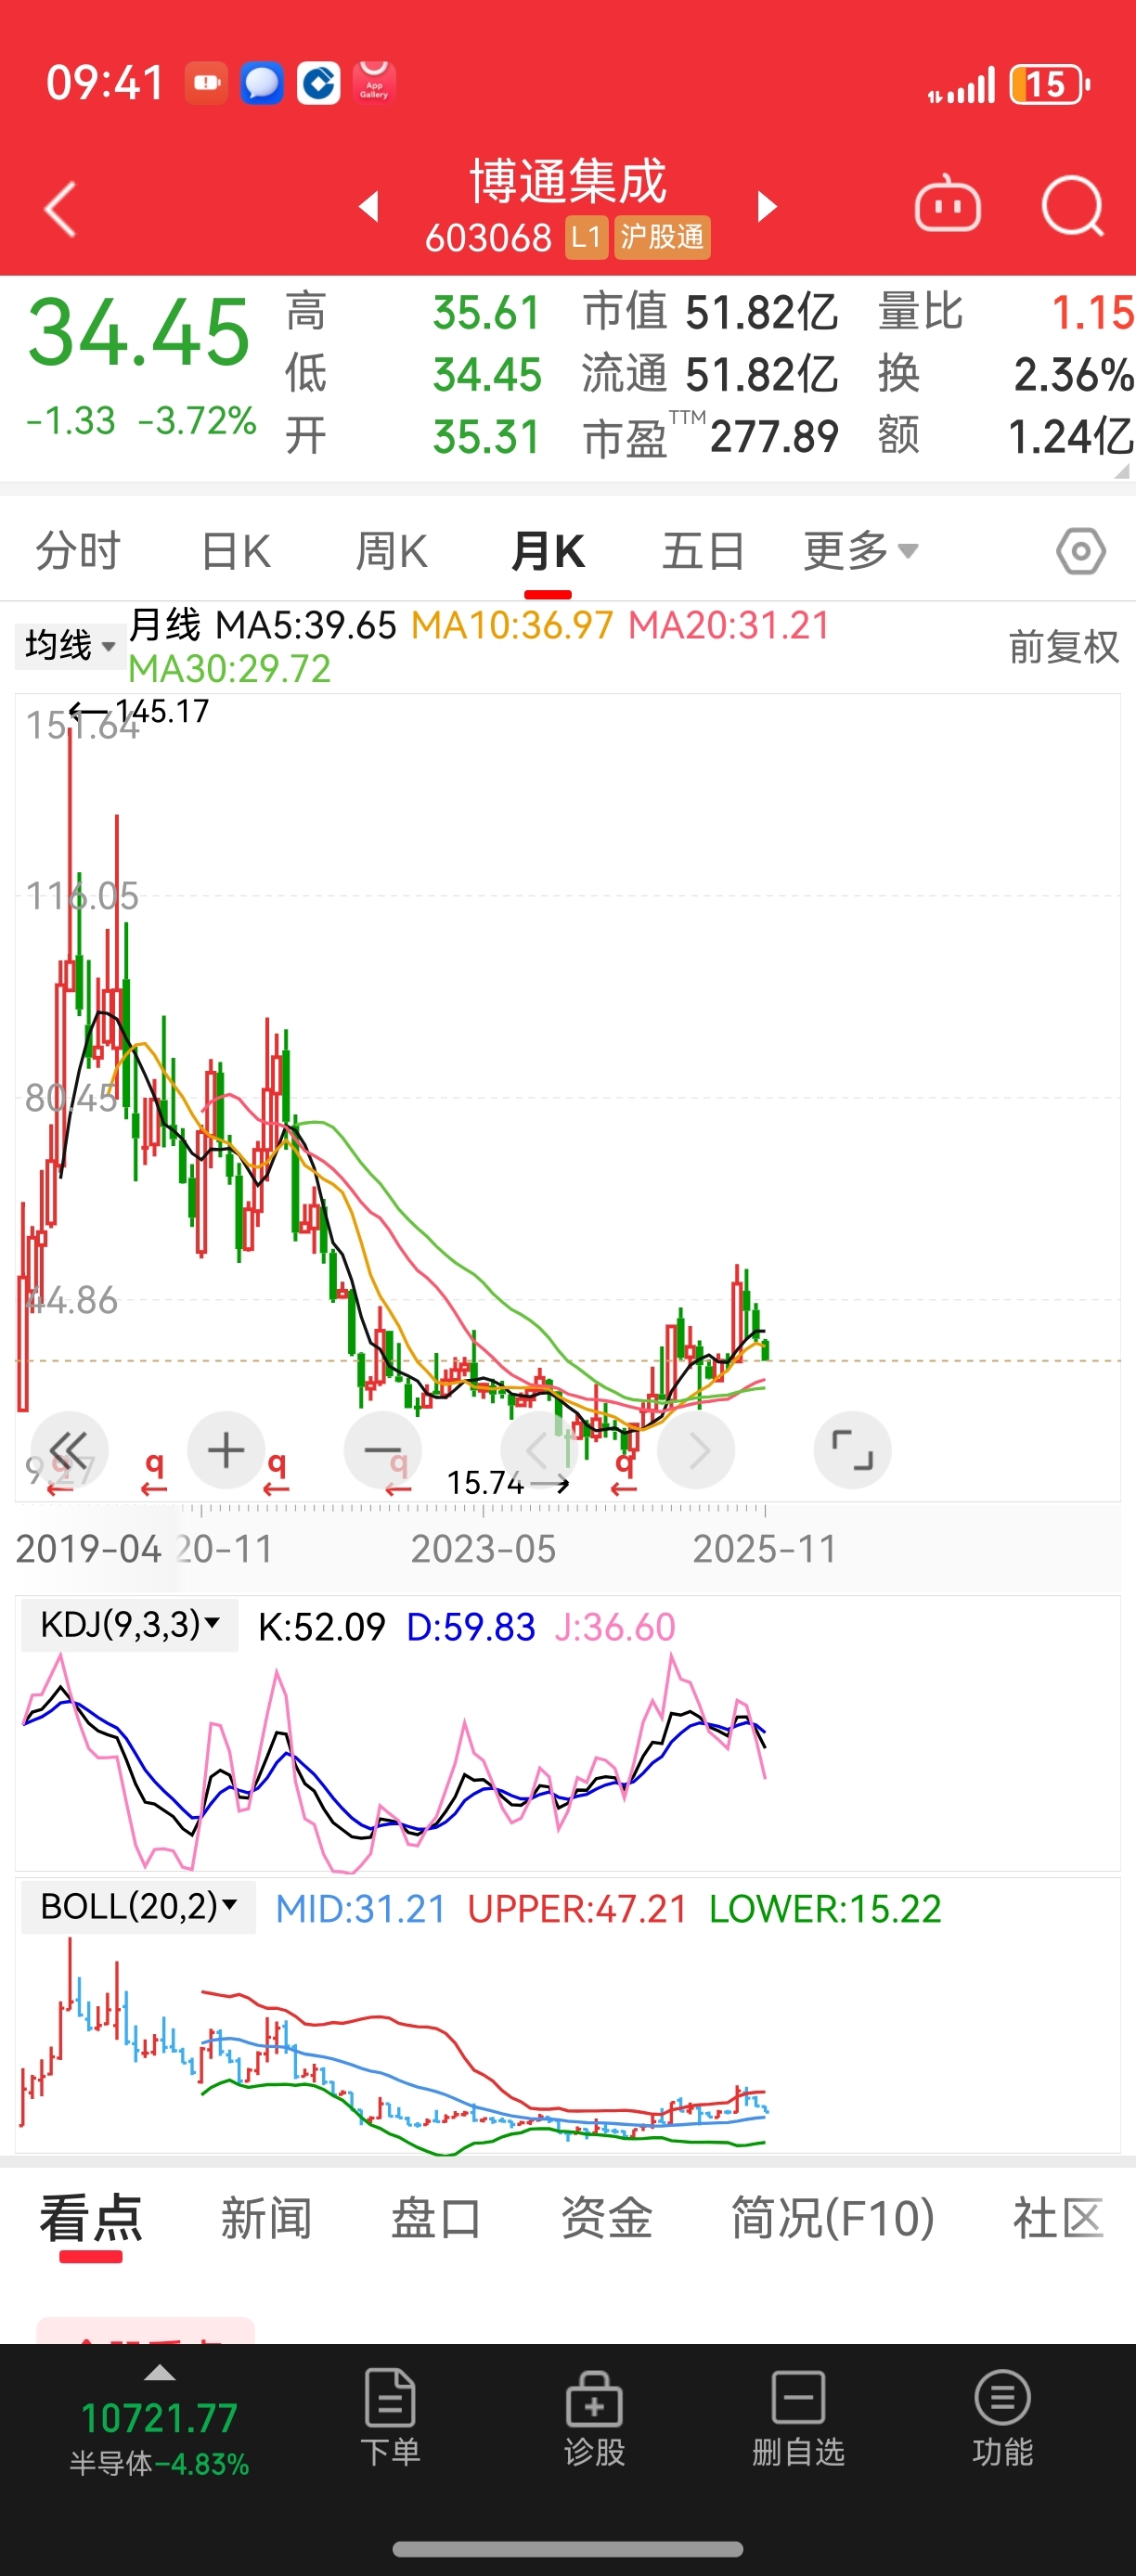
Task: Tap MA20:31.21 legend label
Action: [729, 625]
